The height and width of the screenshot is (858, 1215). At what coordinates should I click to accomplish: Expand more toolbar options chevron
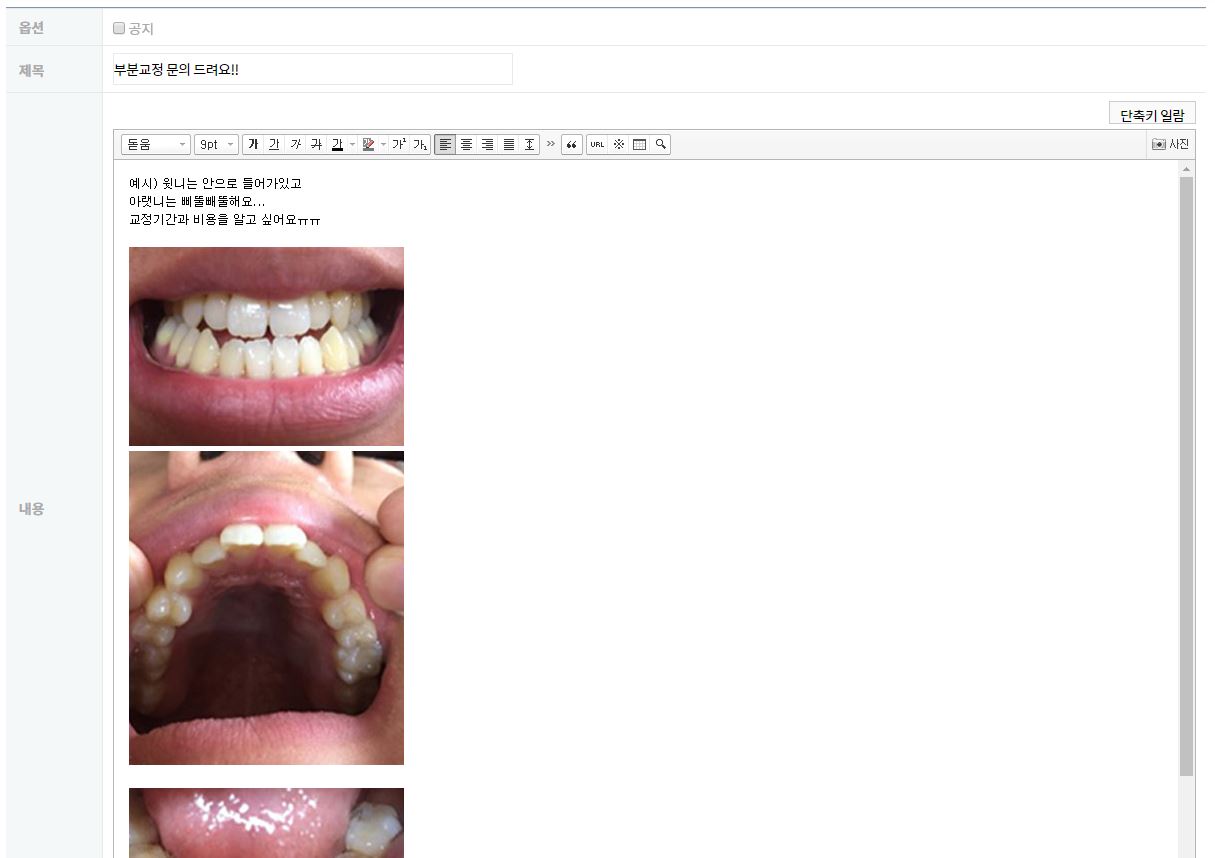point(551,144)
